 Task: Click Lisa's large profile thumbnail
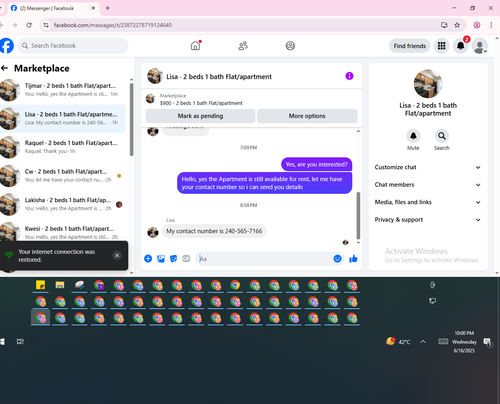click(428, 84)
